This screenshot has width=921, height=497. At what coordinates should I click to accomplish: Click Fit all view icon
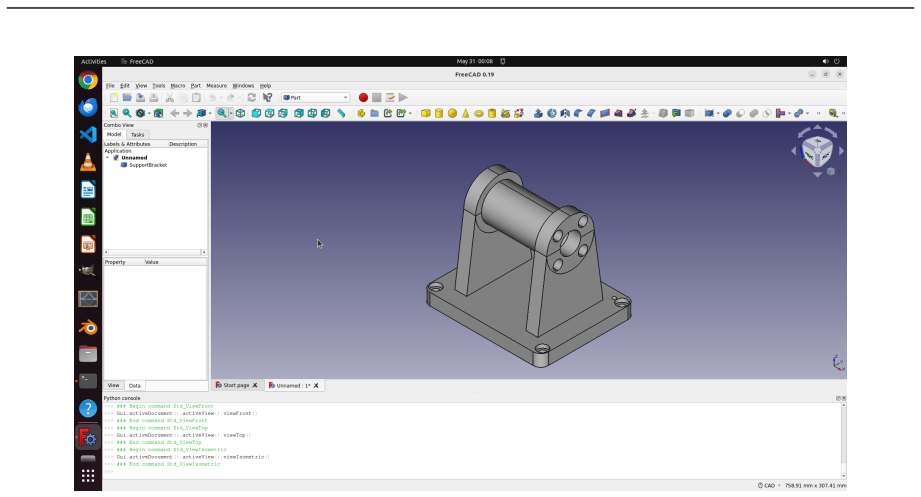pos(113,113)
